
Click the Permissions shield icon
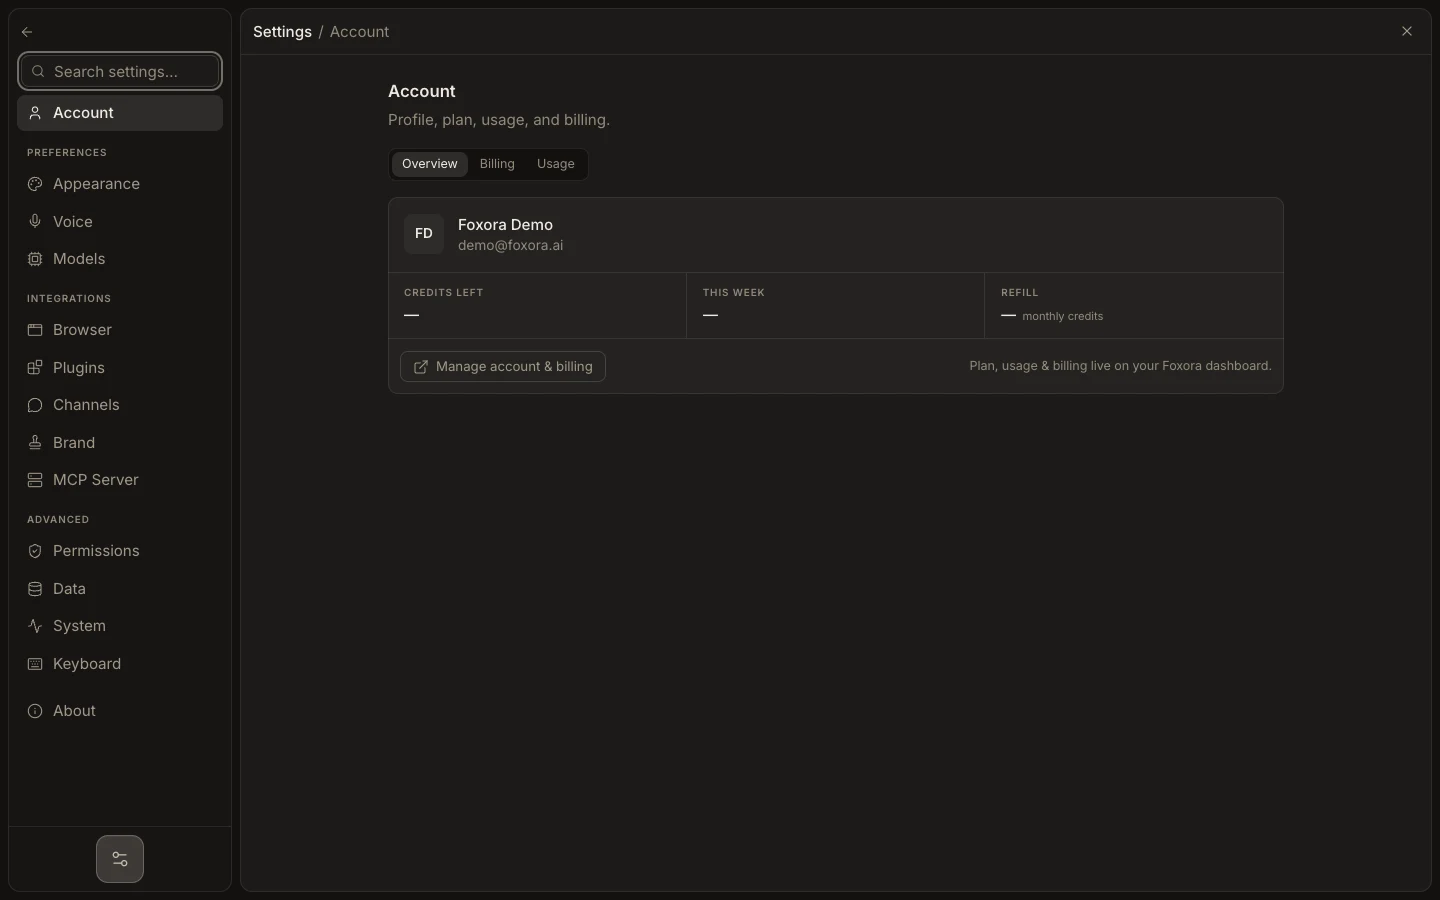35,551
